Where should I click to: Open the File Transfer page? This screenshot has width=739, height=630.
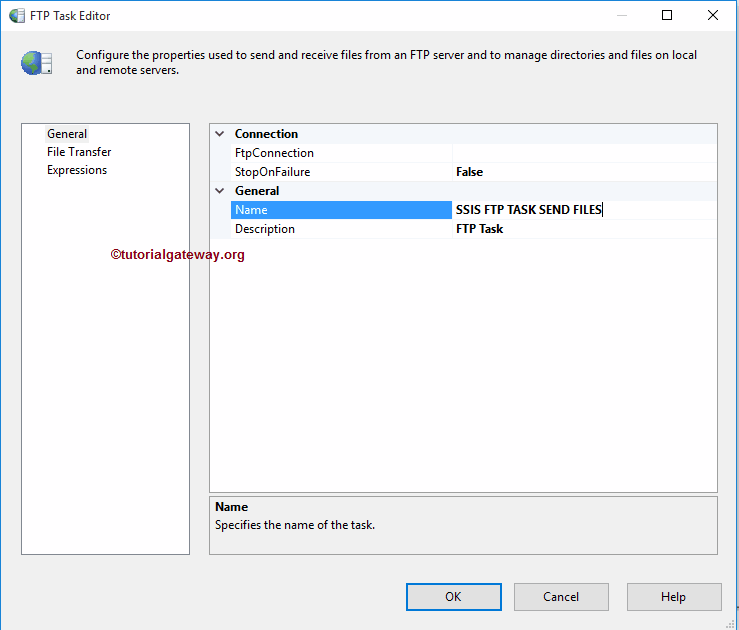point(79,152)
